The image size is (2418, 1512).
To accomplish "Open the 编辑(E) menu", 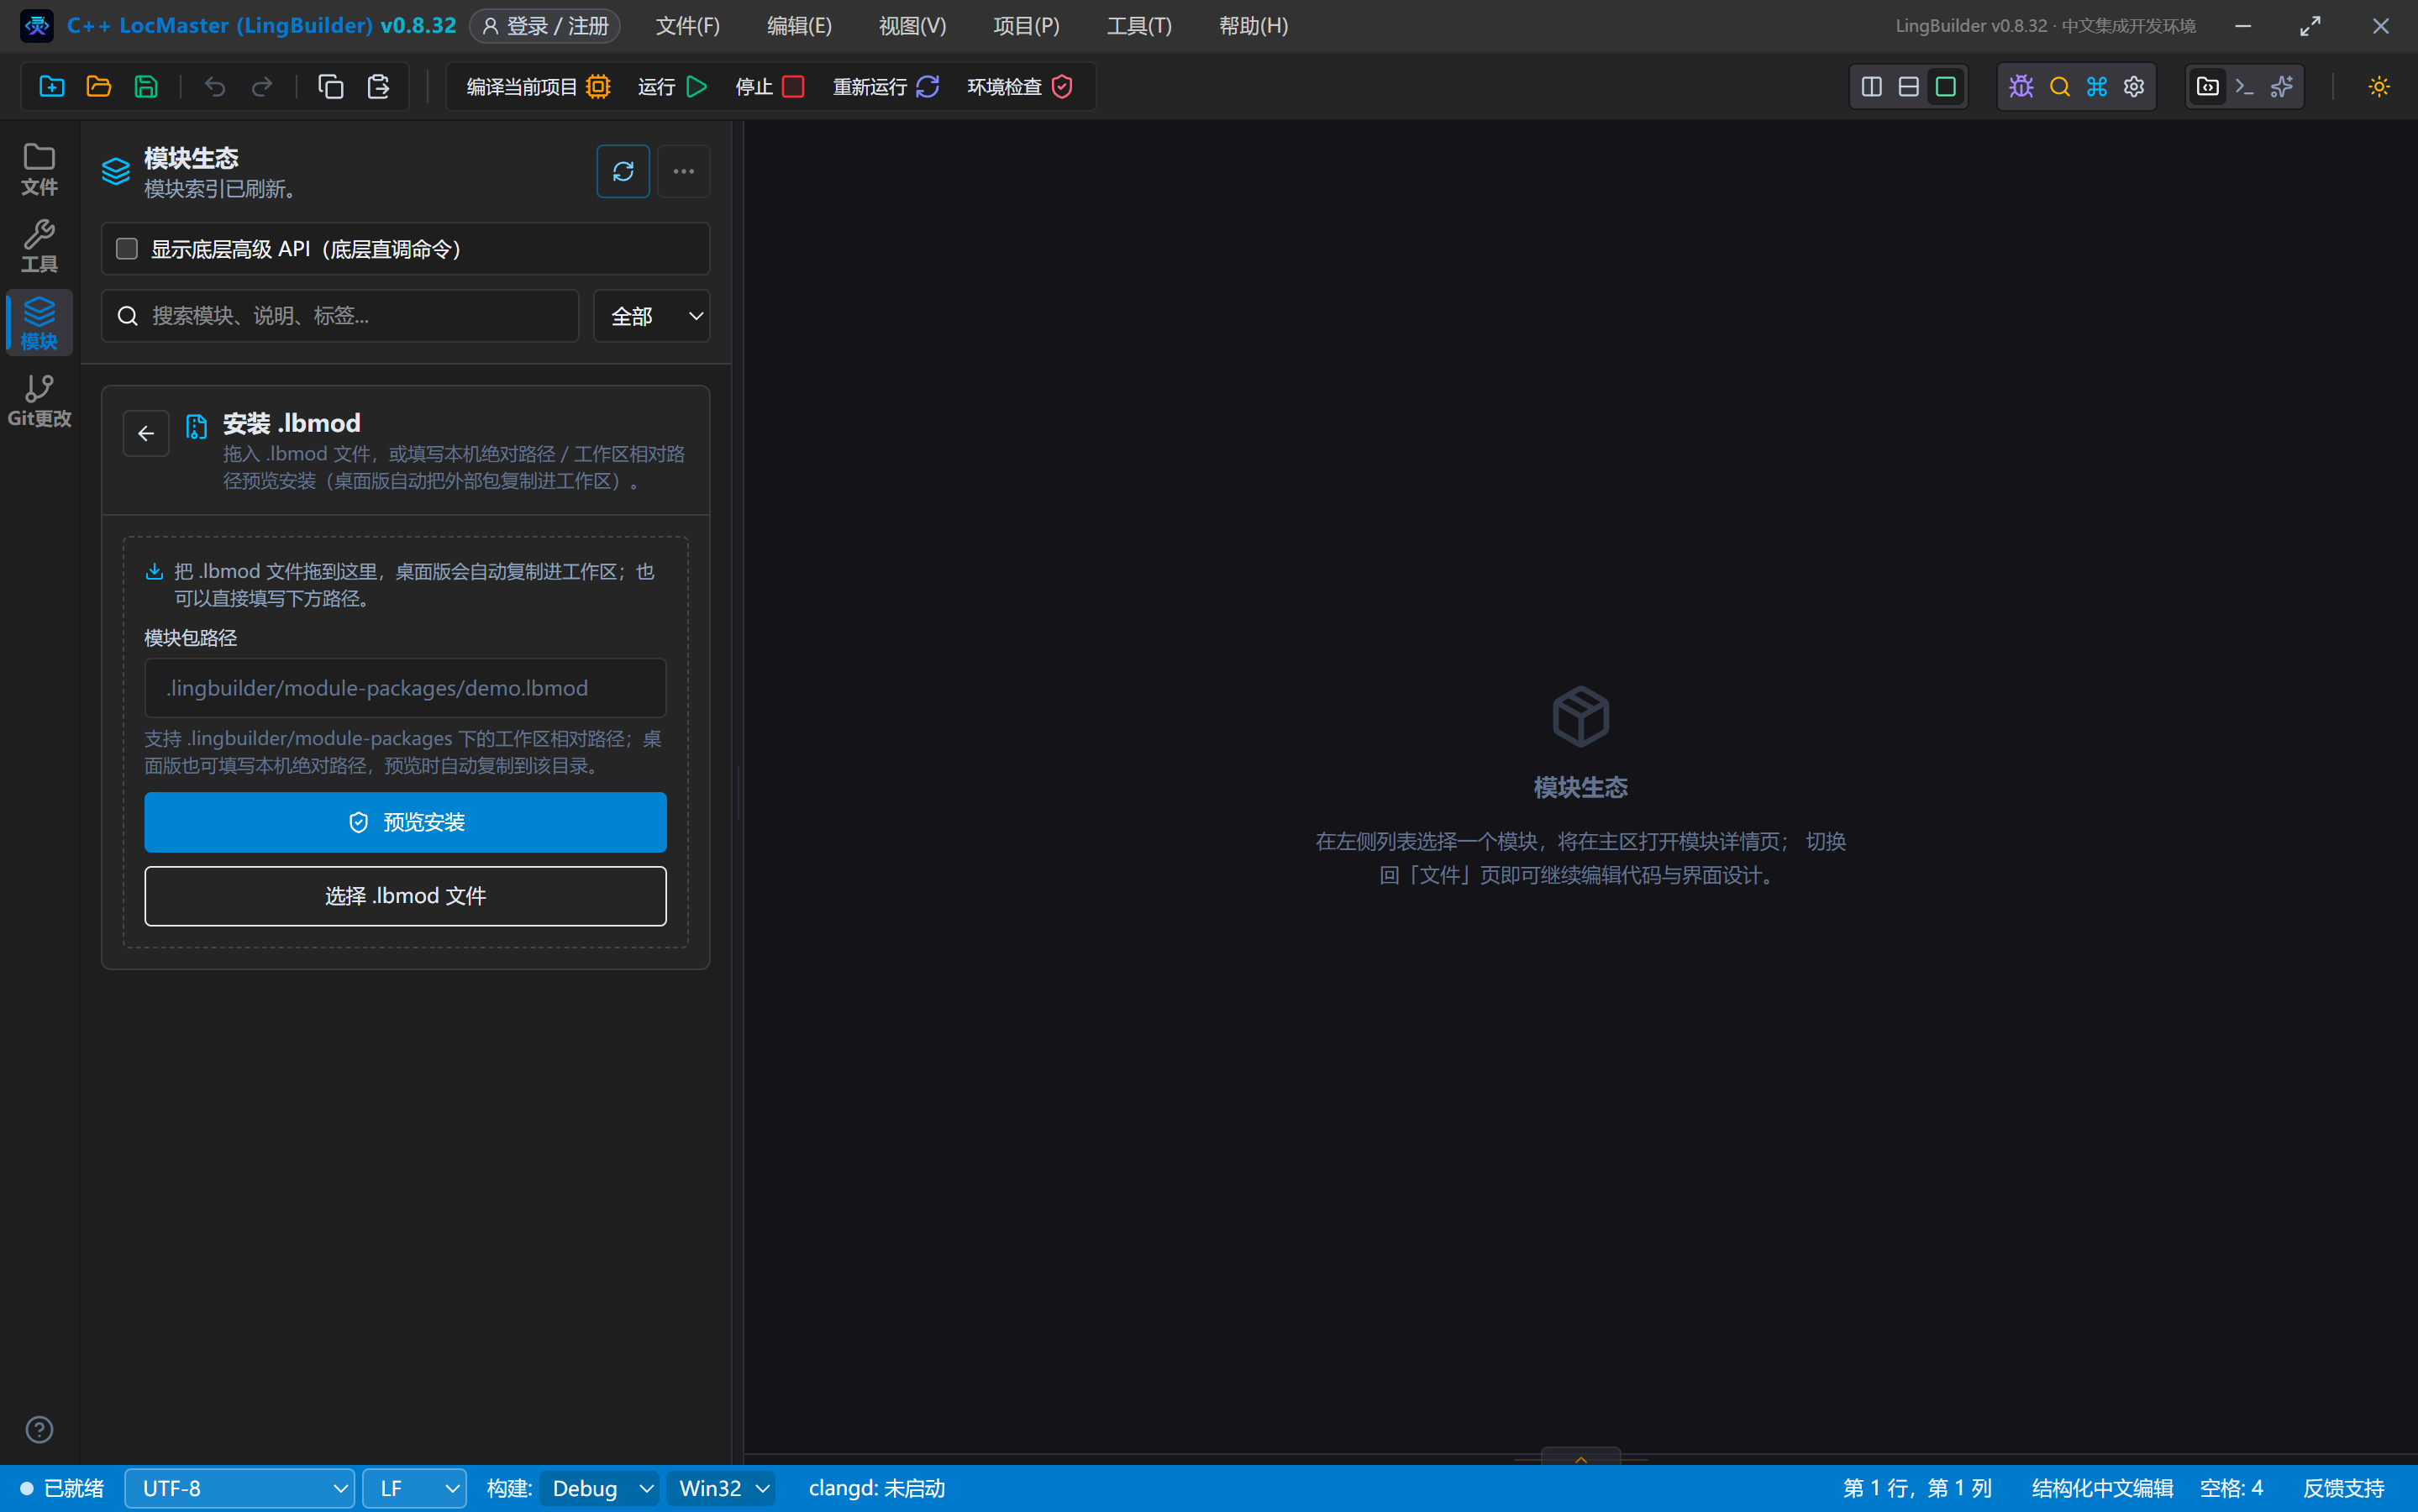I will (x=799, y=26).
